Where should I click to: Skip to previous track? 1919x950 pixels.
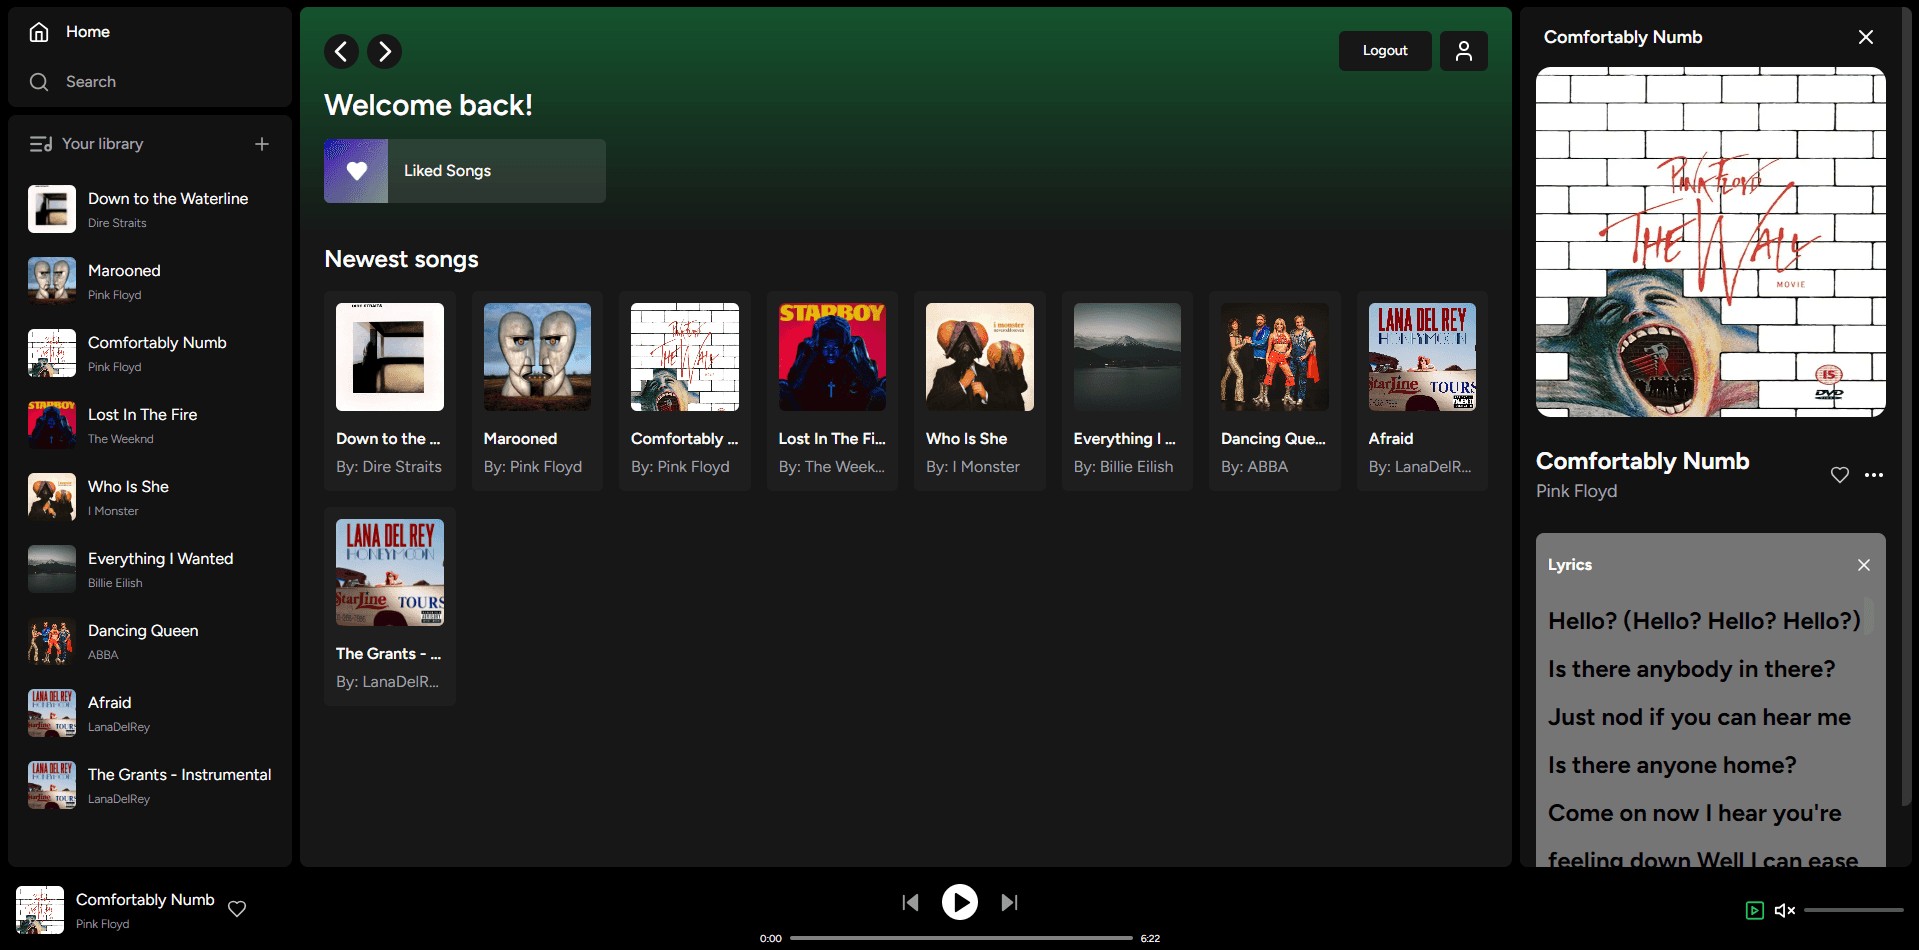910,902
